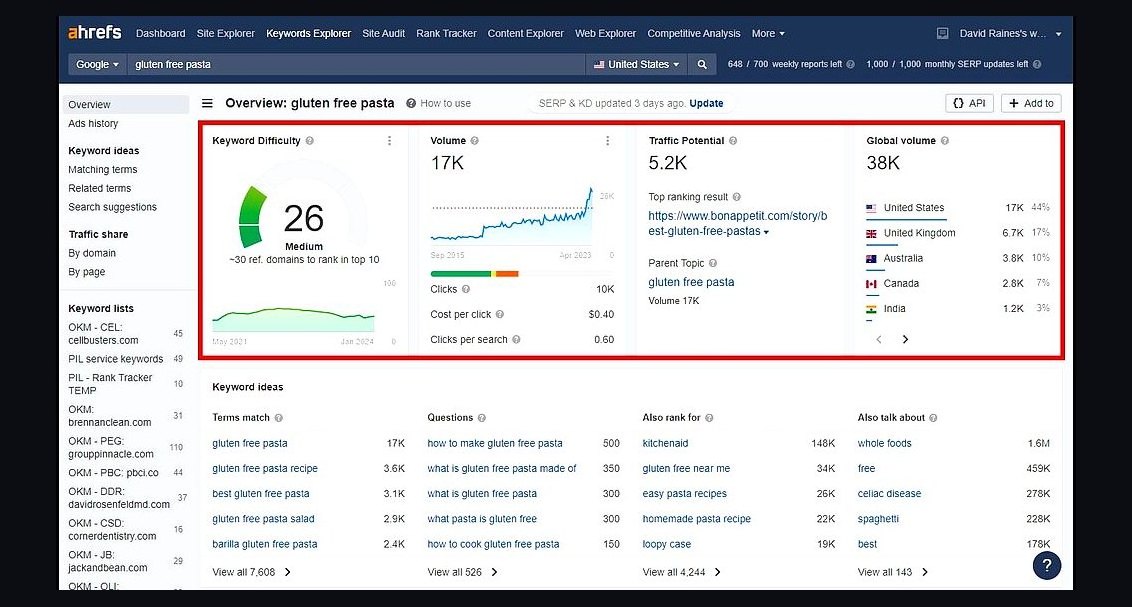This screenshot has width=1132, height=607.
Task: Click the keyword search input field
Action: coord(356,64)
